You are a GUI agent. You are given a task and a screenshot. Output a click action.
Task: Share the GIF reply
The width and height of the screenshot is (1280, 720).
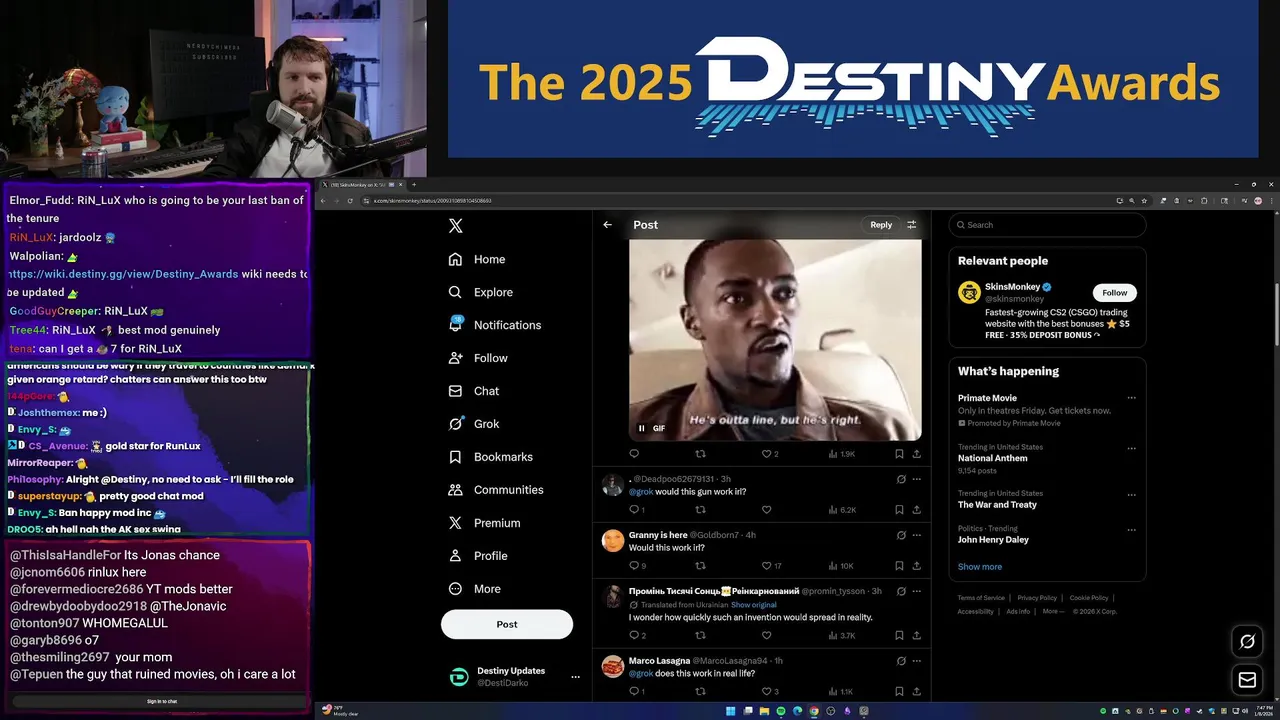point(916,454)
